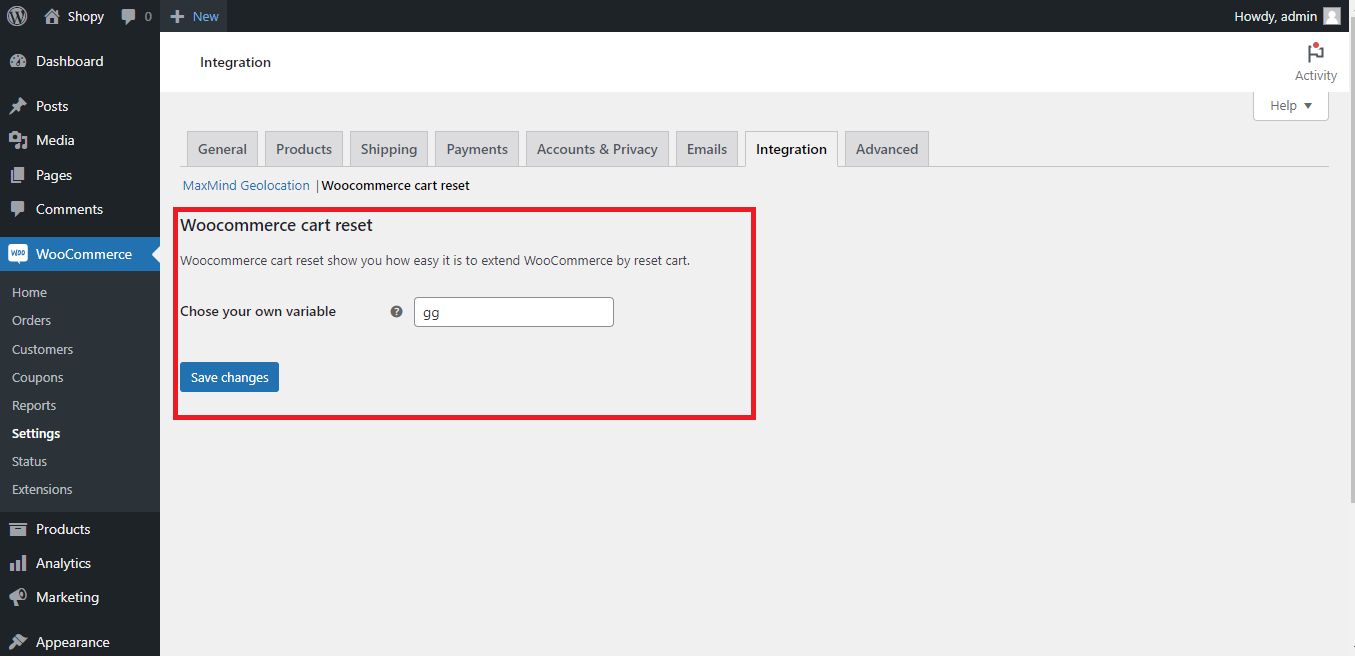Click the cart reset description sentence
Image resolution: width=1355 pixels, height=656 pixels.
(x=435, y=261)
